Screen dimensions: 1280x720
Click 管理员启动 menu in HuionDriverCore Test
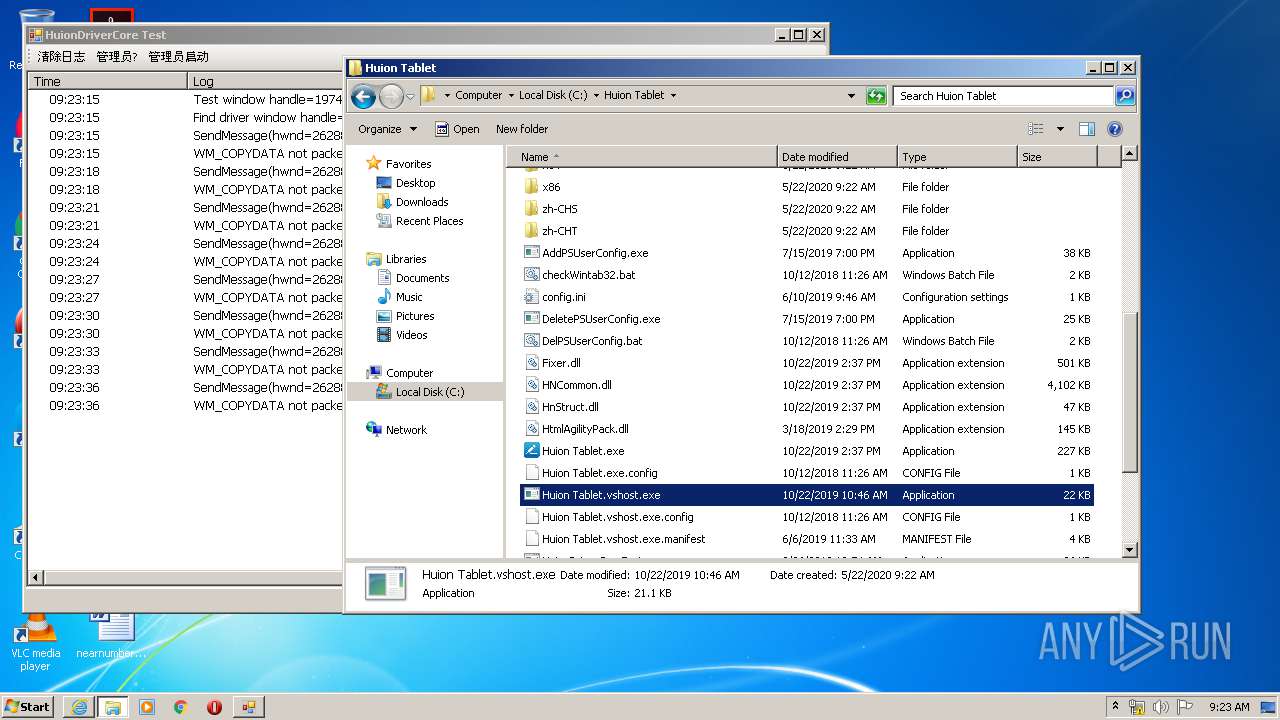tap(179, 56)
